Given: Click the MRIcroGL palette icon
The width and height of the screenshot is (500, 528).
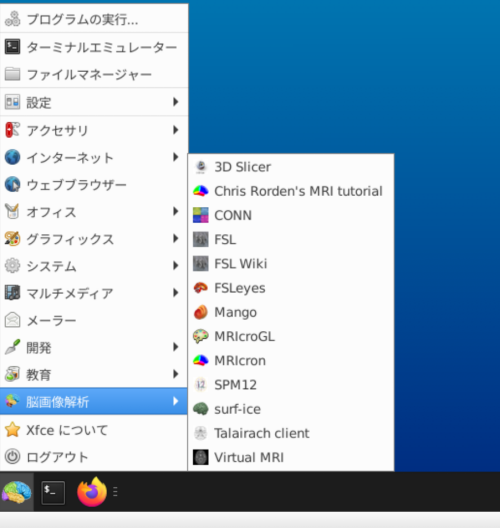Looking at the screenshot, I should 201,336.
